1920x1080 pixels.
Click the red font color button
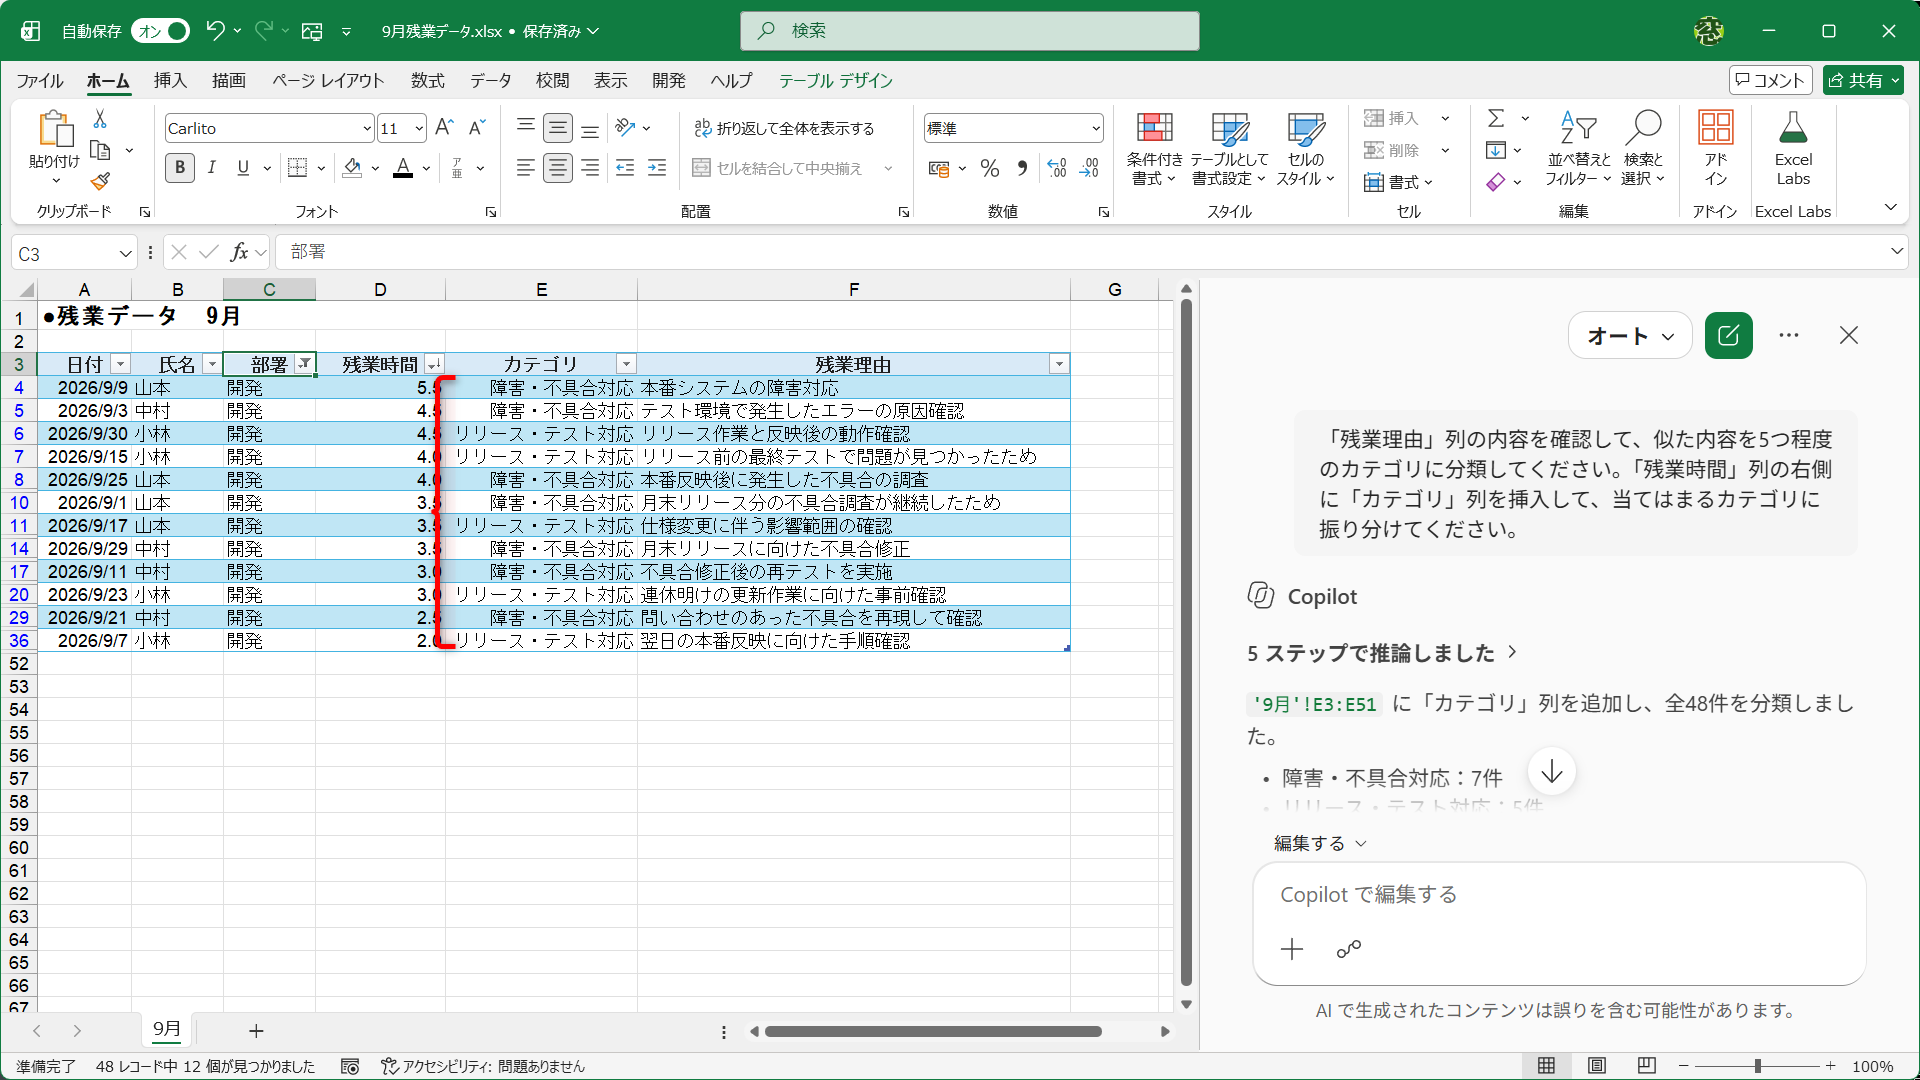point(403,168)
